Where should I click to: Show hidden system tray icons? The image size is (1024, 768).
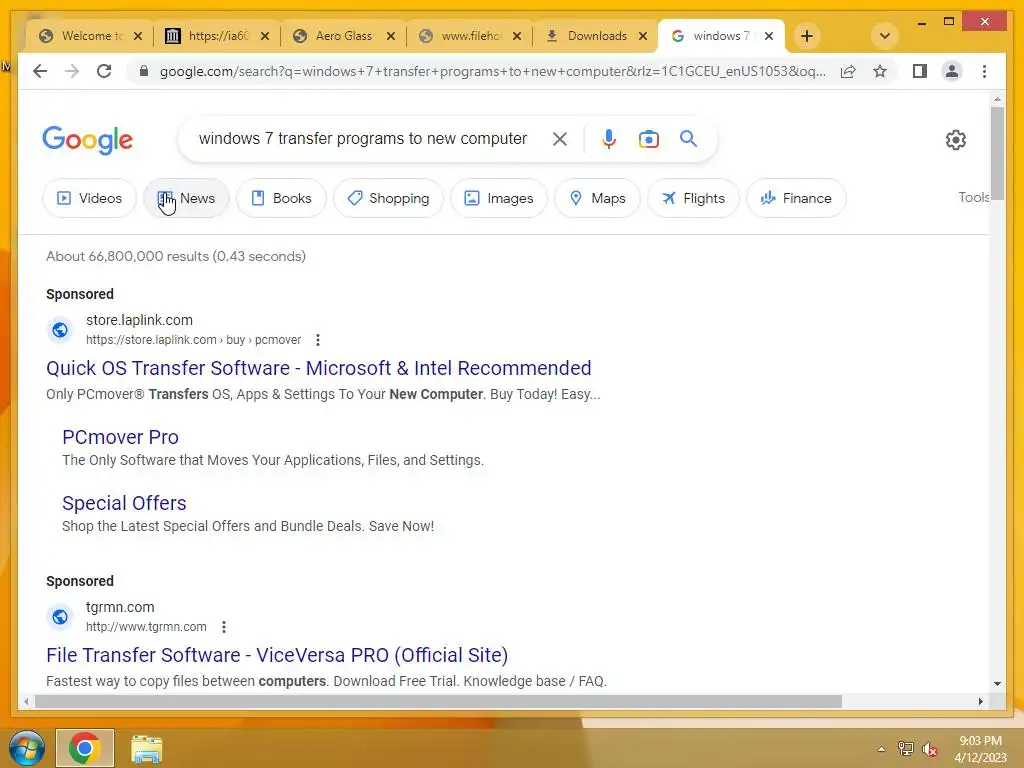pos(881,749)
